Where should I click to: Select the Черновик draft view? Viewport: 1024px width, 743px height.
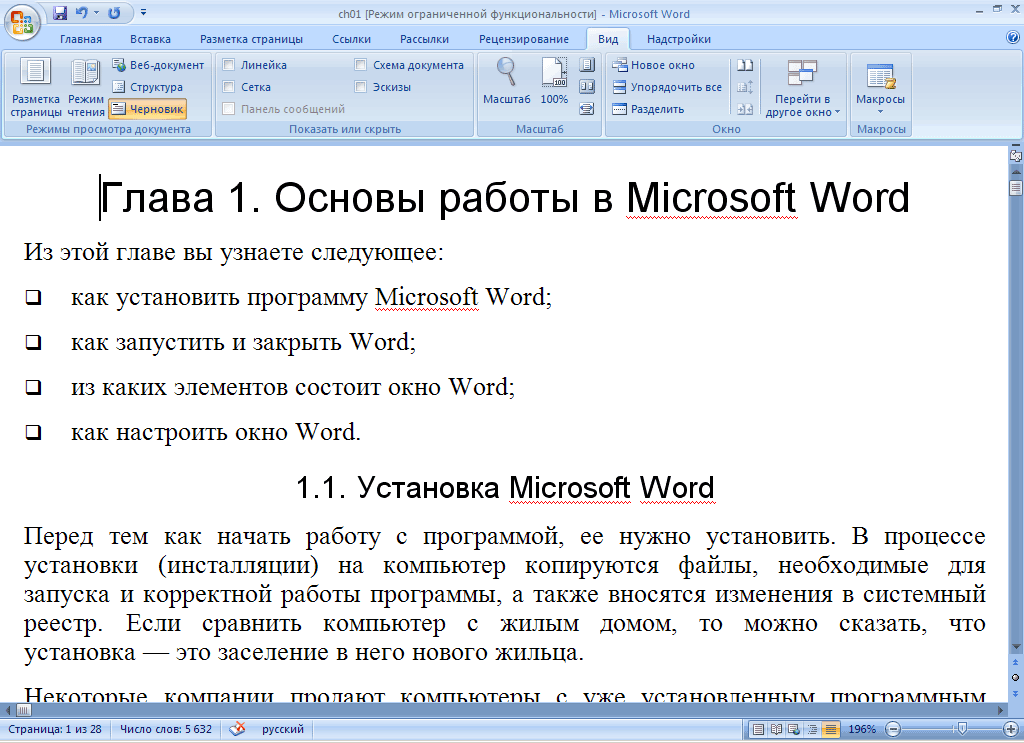coord(148,109)
